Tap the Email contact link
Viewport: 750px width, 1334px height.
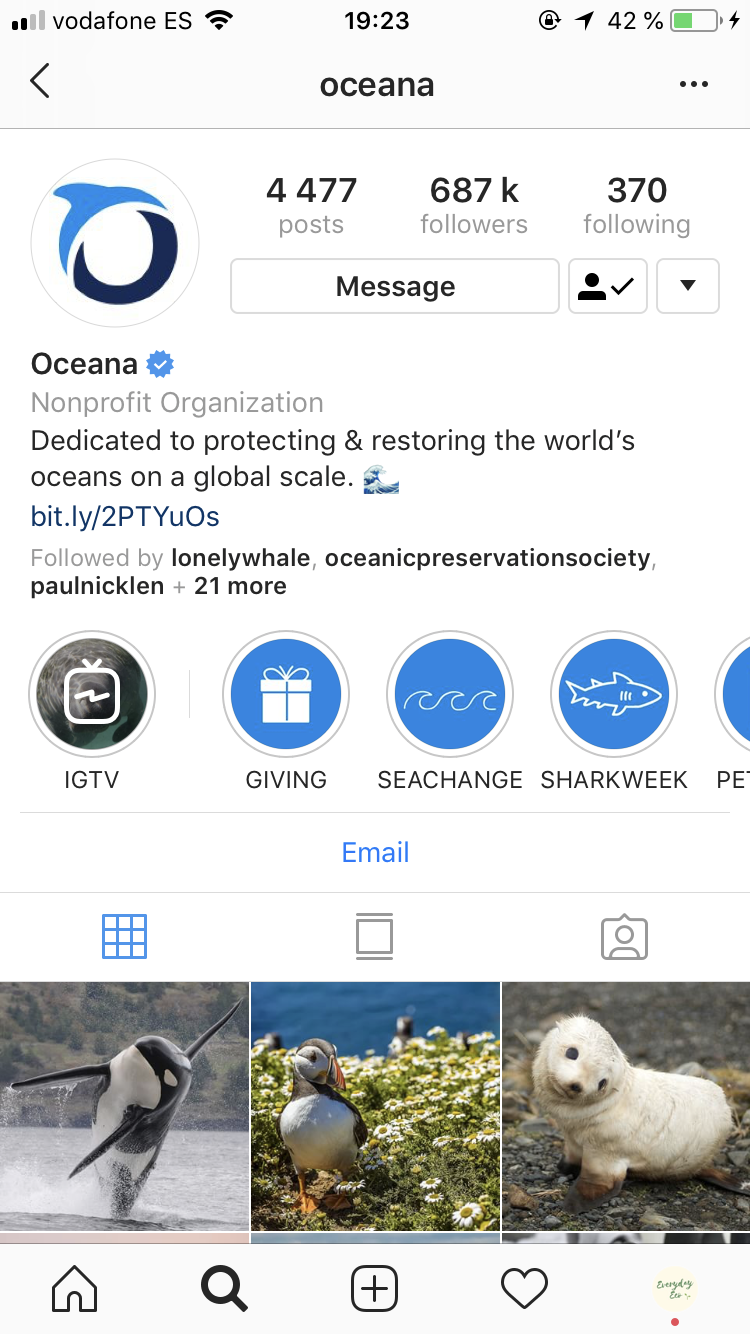[x=375, y=852]
